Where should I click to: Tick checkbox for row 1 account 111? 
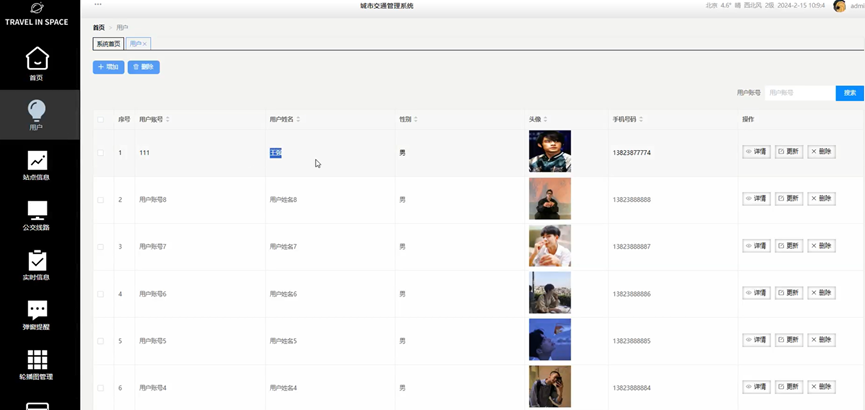[100, 153]
